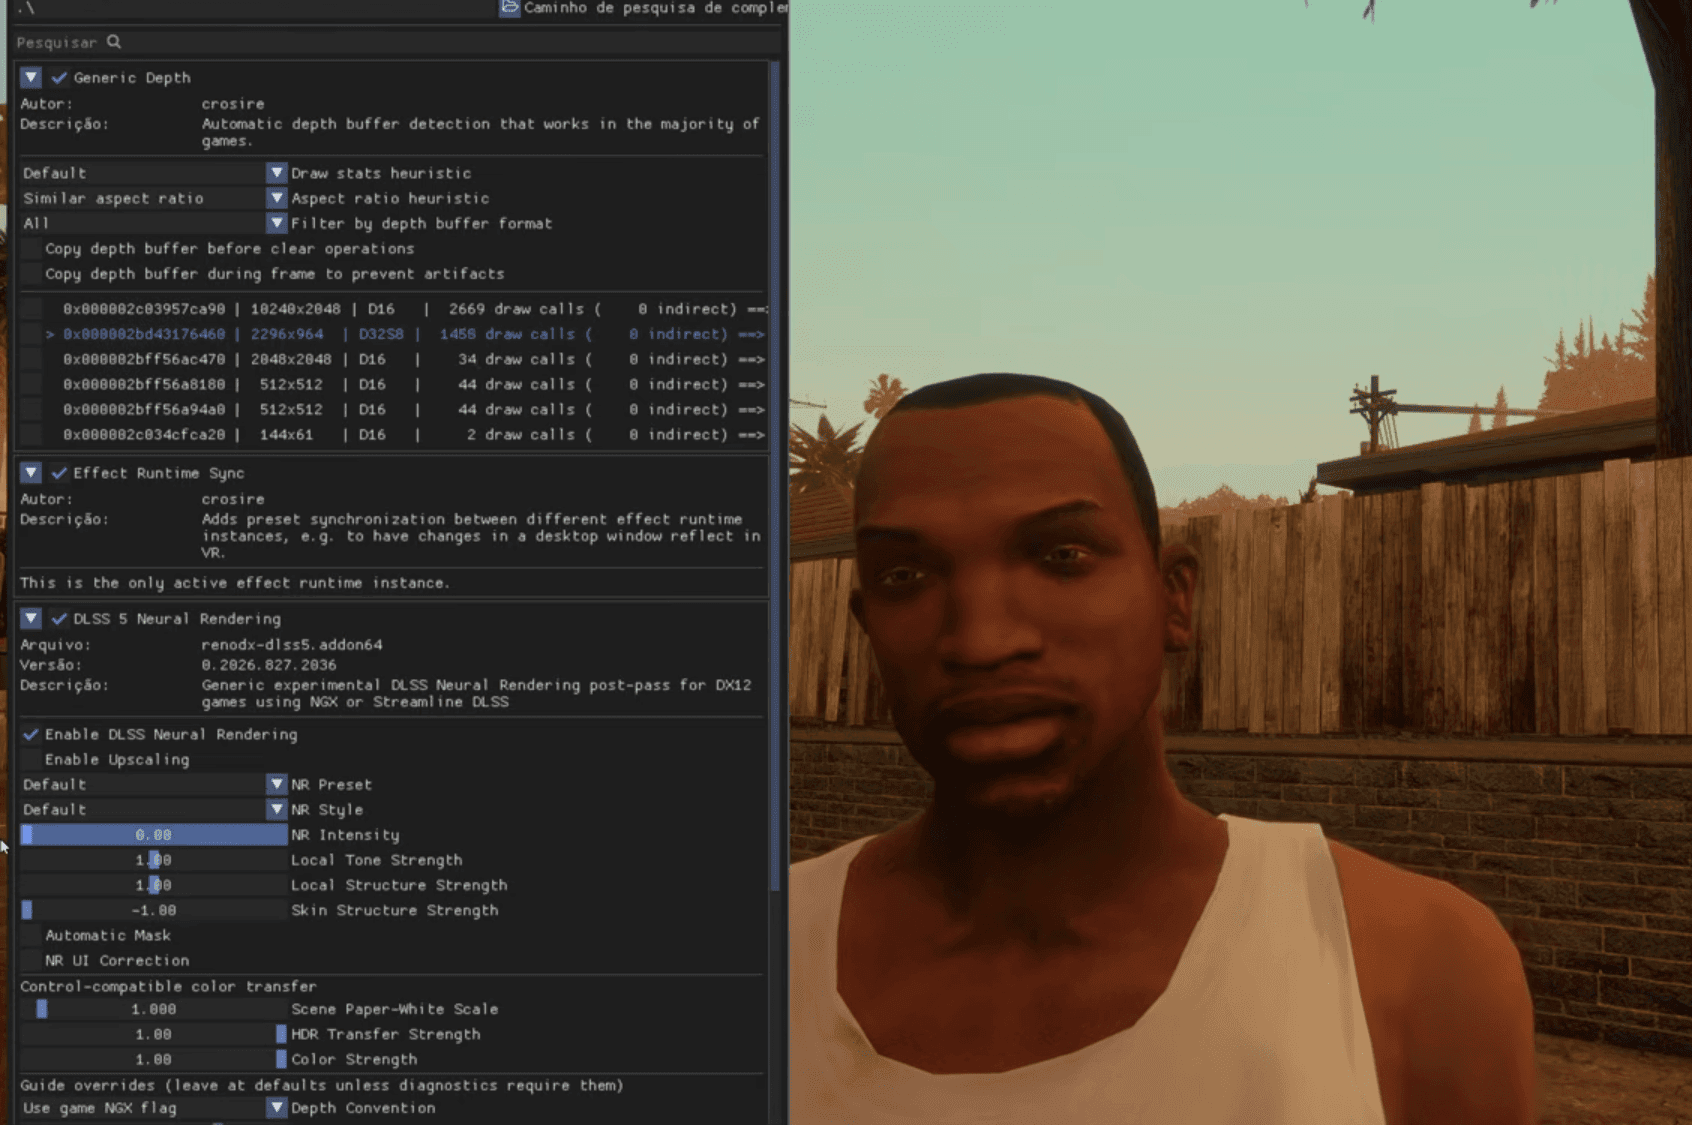Click the add-ons panel vertical scrollbar
Image resolution: width=1692 pixels, height=1125 pixels.
point(775,475)
